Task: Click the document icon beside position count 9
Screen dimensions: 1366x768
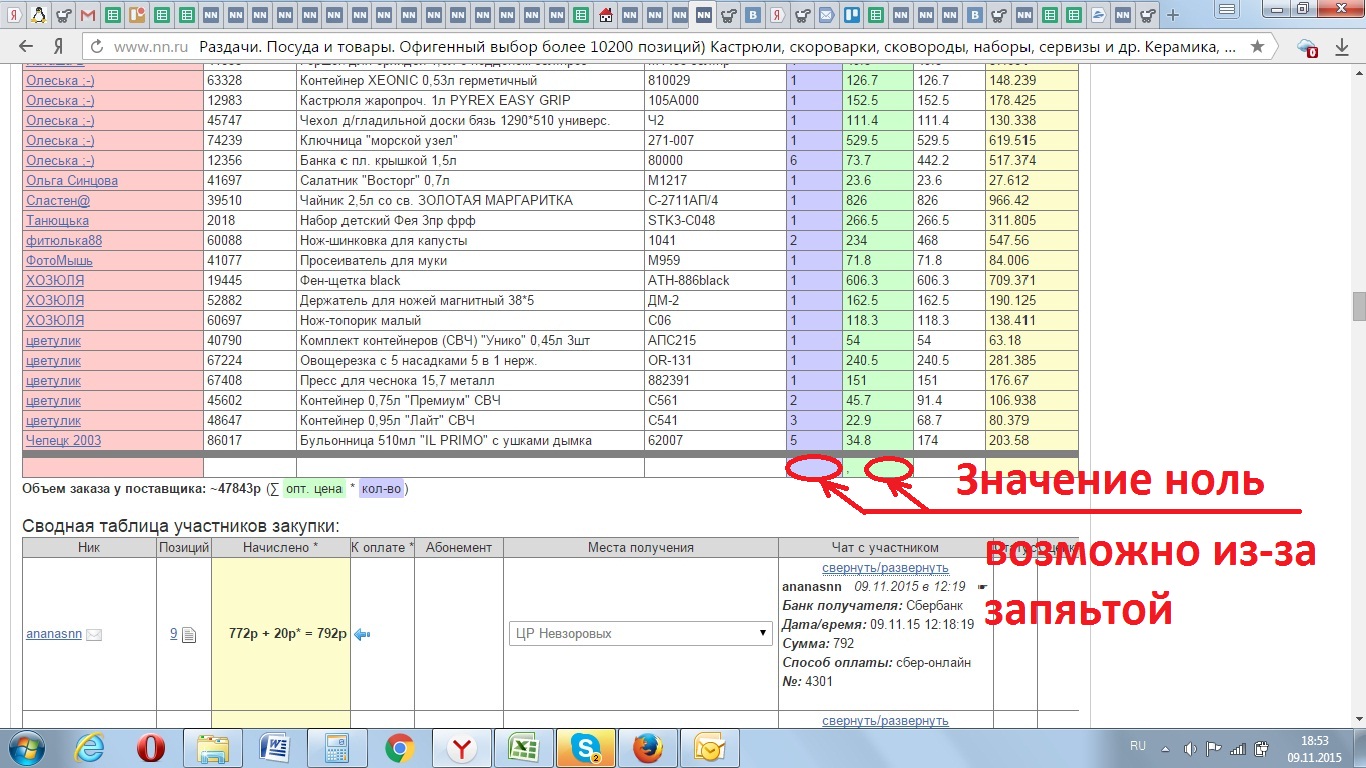Action: [x=189, y=634]
